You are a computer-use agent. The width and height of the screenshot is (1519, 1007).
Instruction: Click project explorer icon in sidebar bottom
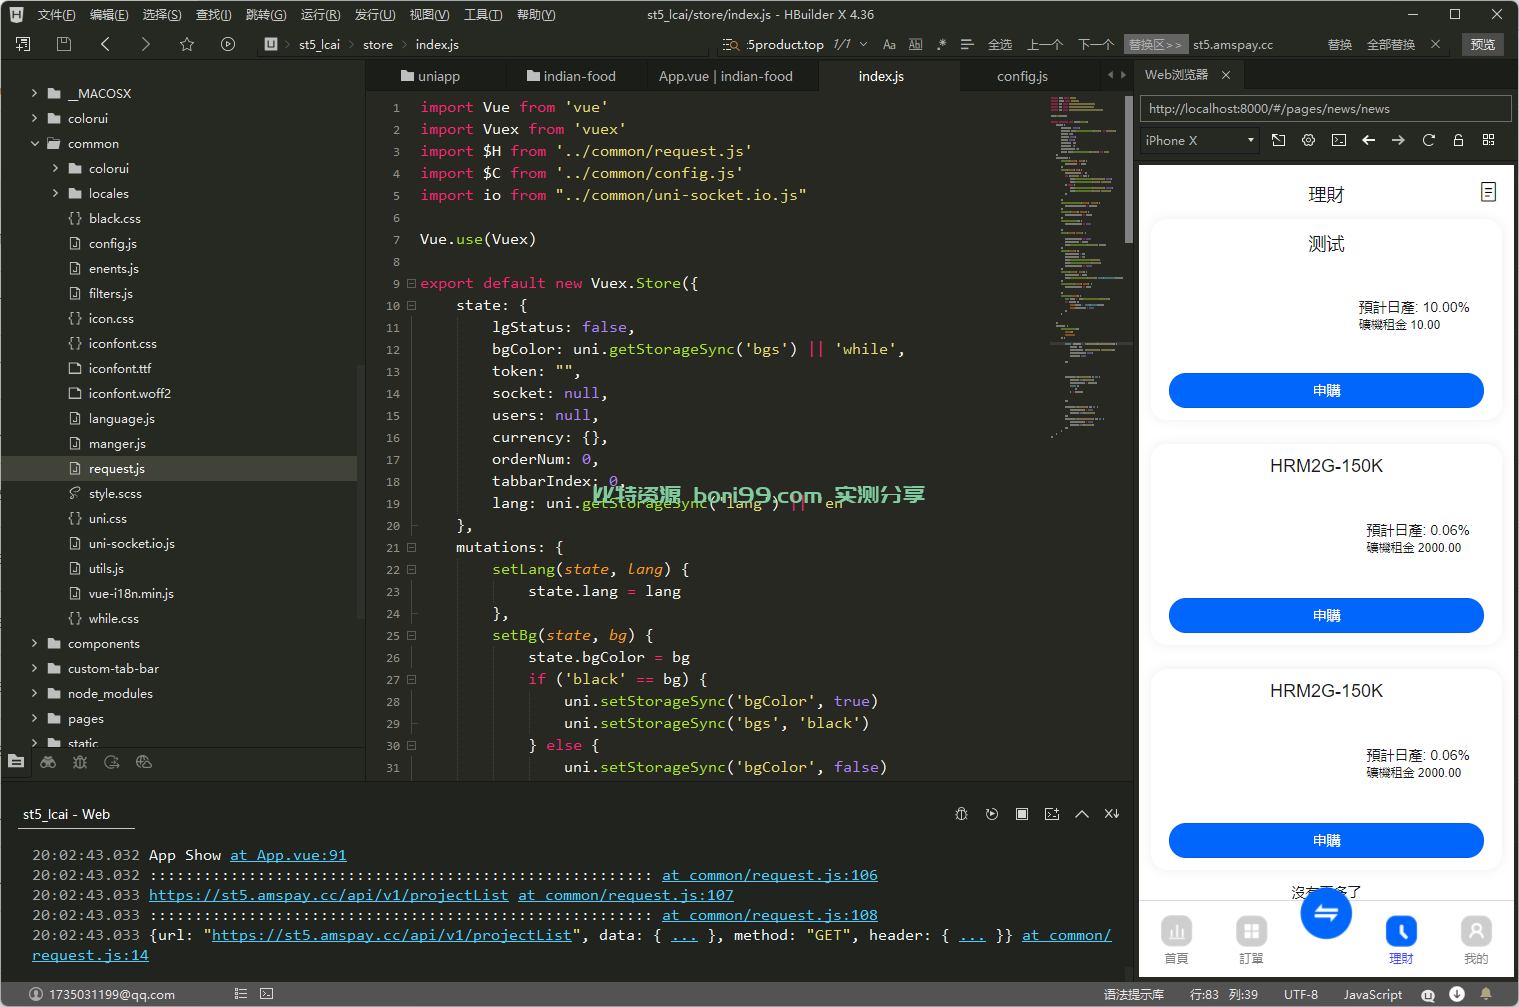click(16, 762)
